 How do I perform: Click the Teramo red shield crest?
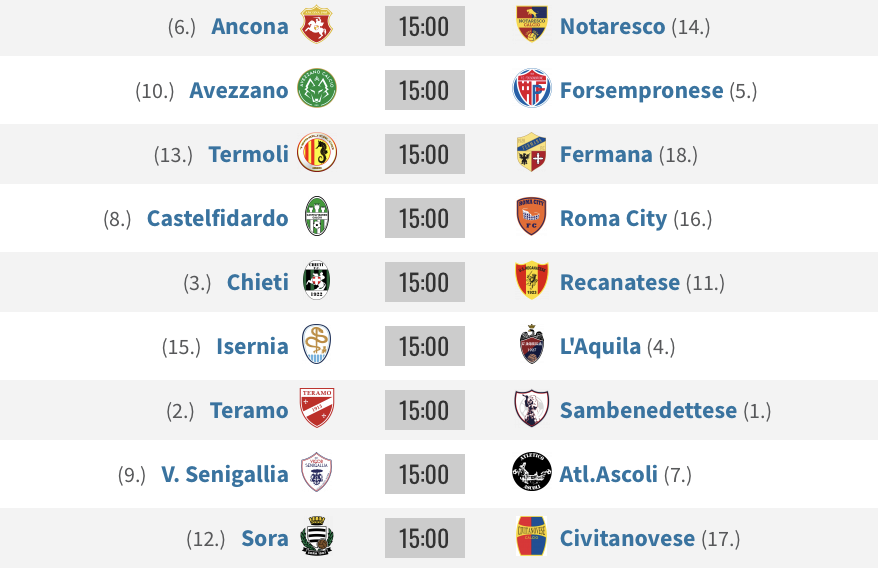pos(316,408)
